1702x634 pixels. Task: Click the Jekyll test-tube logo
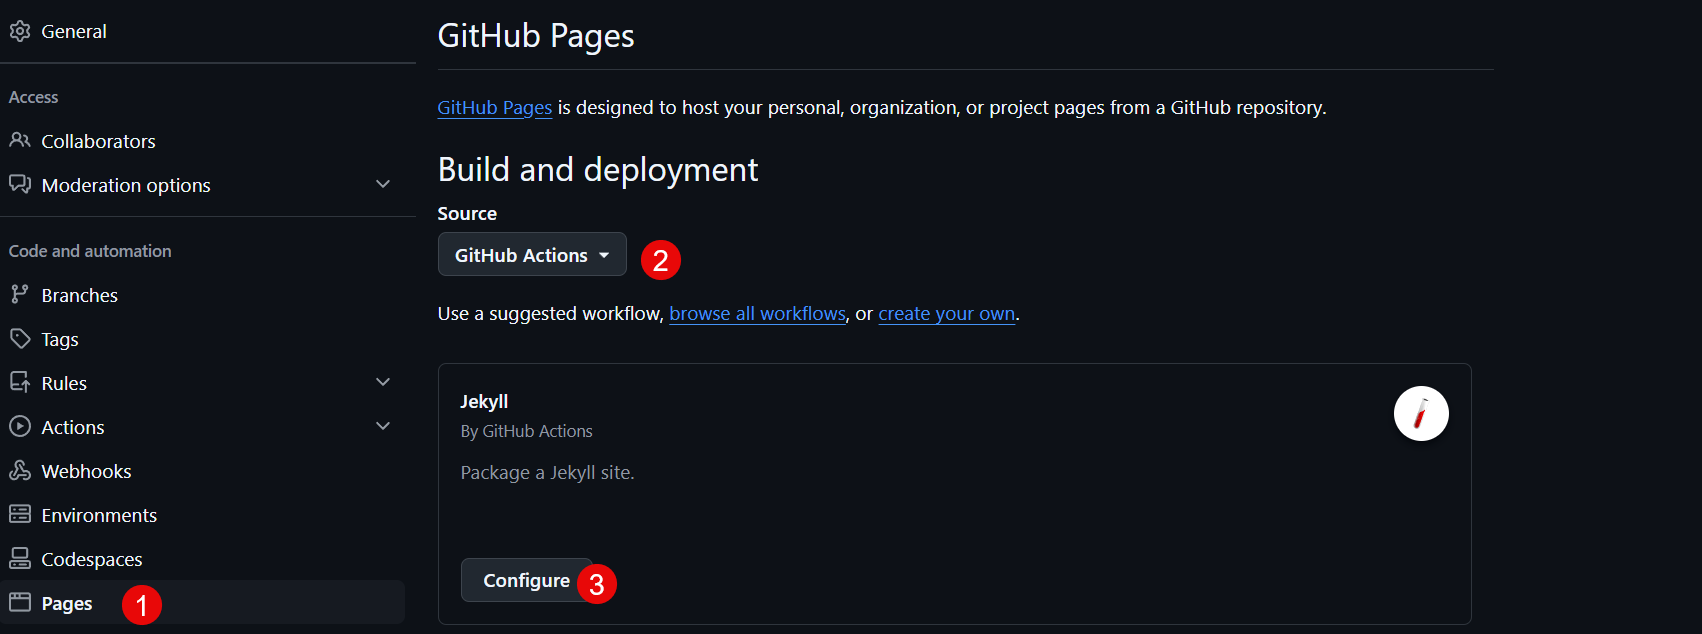point(1421,413)
